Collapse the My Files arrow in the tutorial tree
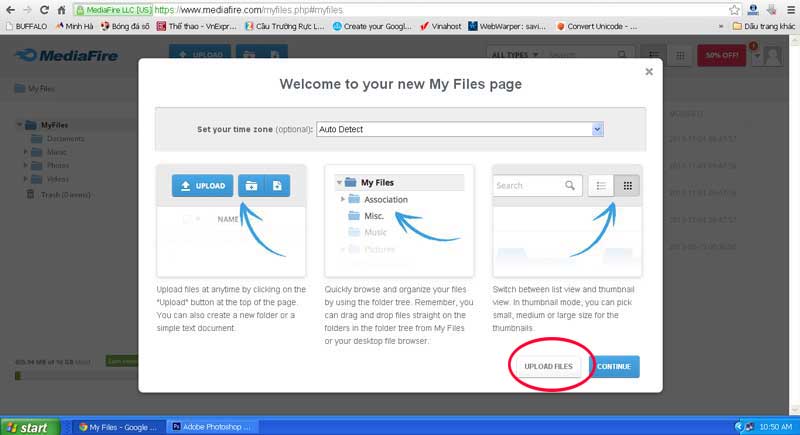The width and height of the screenshot is (800, 435). pyautogui.click(x=339, y=183)
